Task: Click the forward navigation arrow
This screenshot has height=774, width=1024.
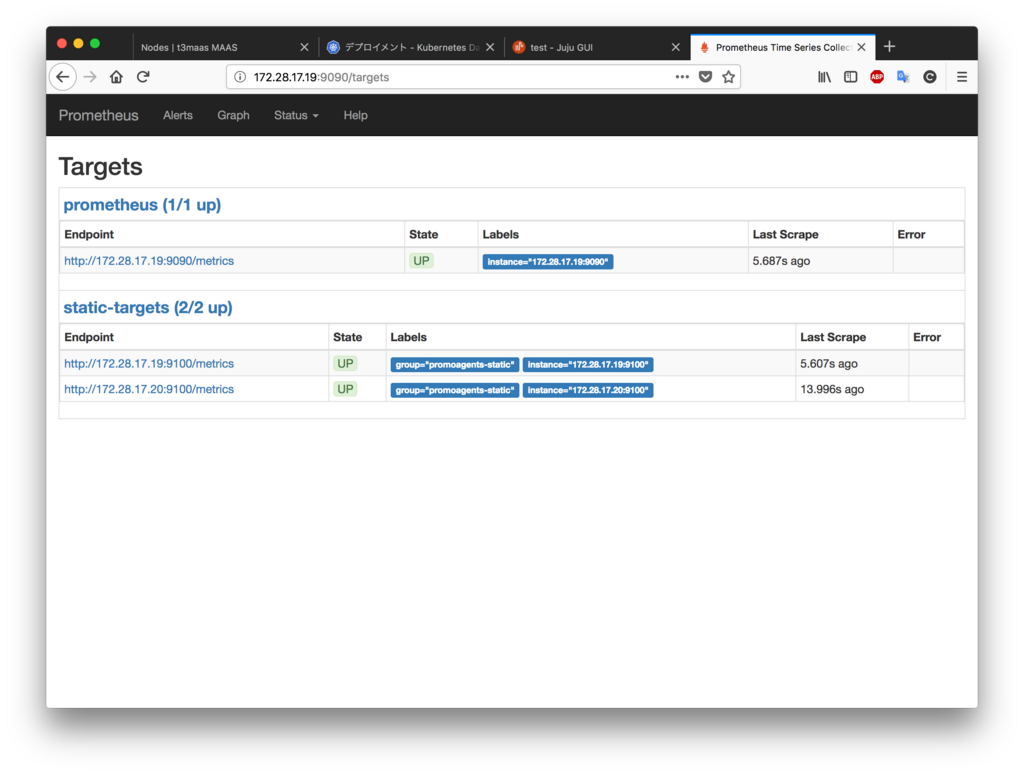Action: click(x=90, y=77)
